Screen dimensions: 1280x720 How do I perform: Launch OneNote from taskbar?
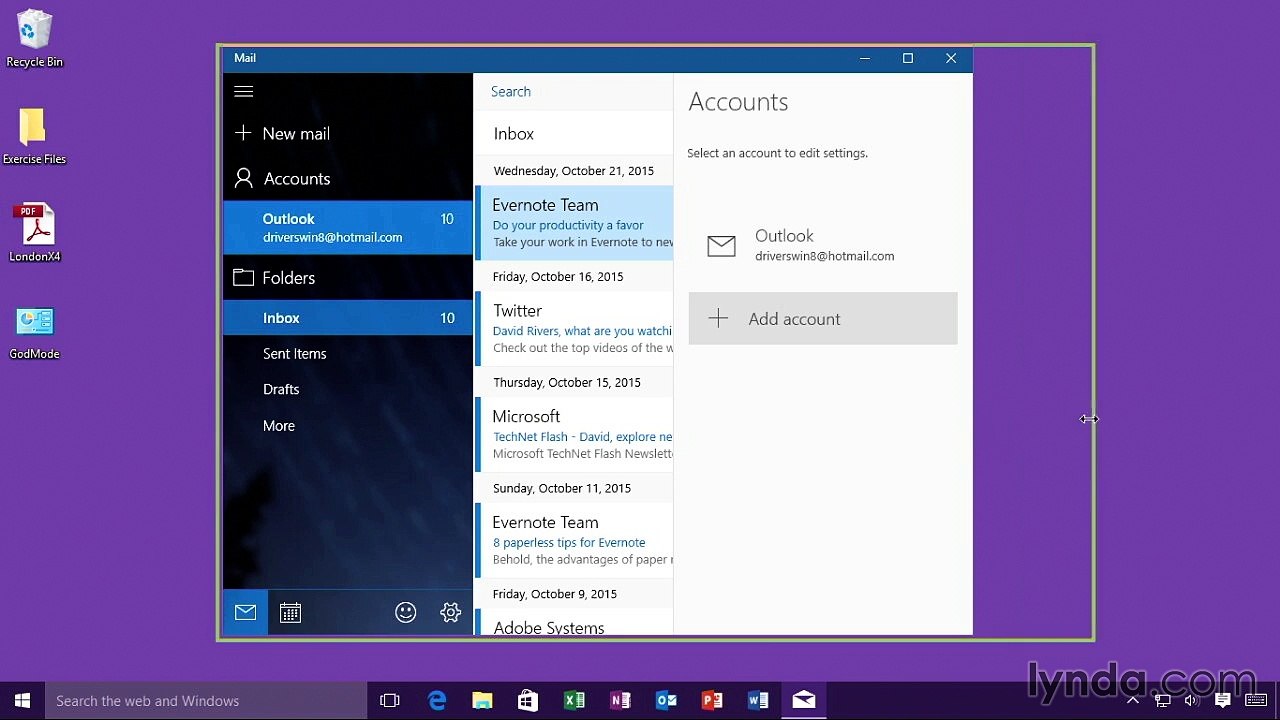point(620,701)
